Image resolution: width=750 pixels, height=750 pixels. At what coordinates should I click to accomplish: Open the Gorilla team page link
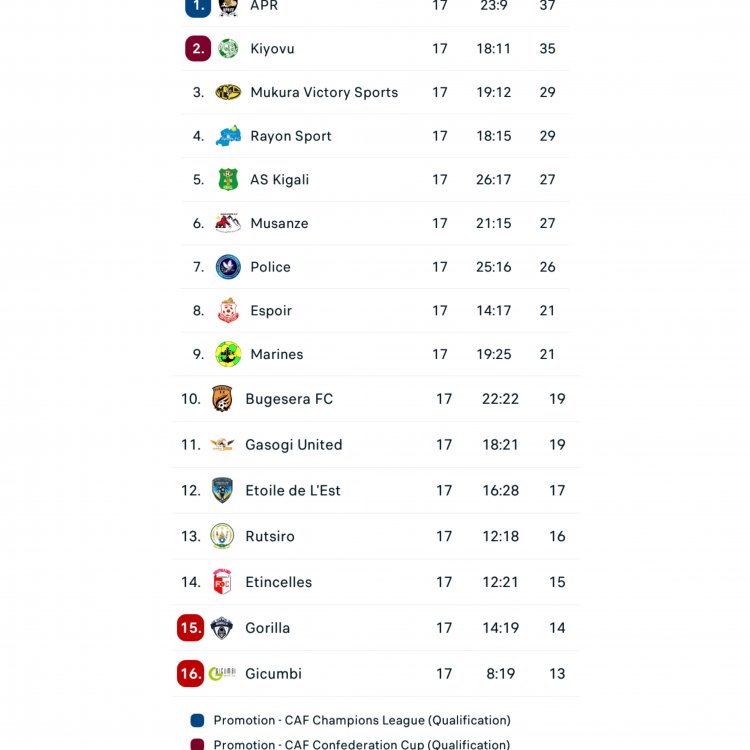(267, 628)
